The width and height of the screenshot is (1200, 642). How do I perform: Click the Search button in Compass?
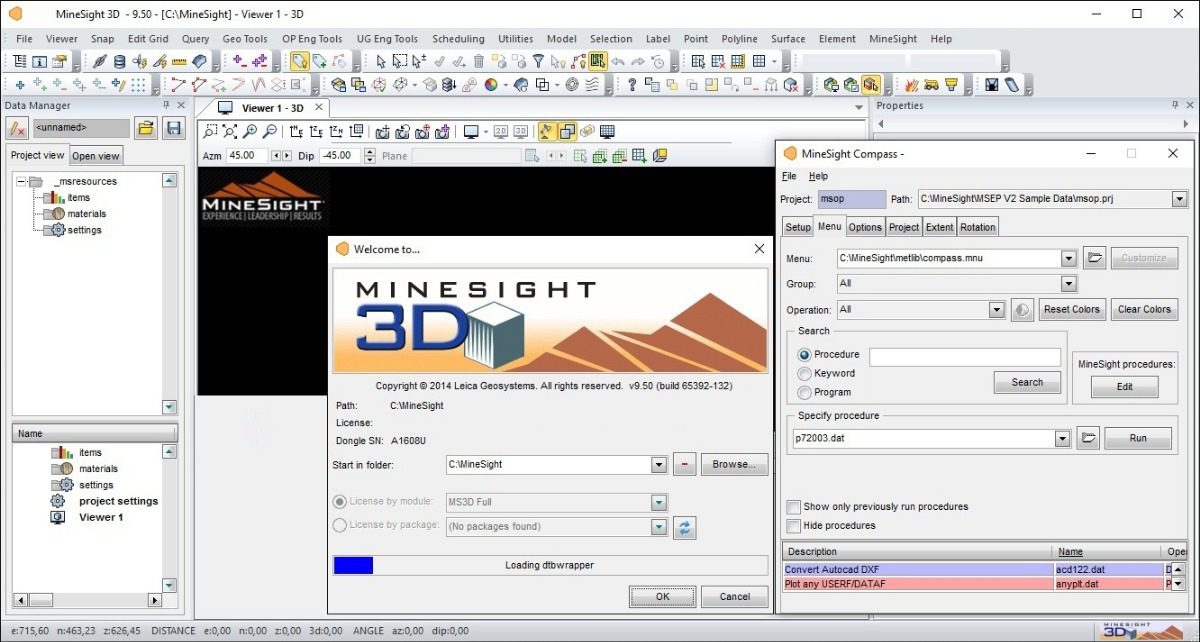(1027, 382)
